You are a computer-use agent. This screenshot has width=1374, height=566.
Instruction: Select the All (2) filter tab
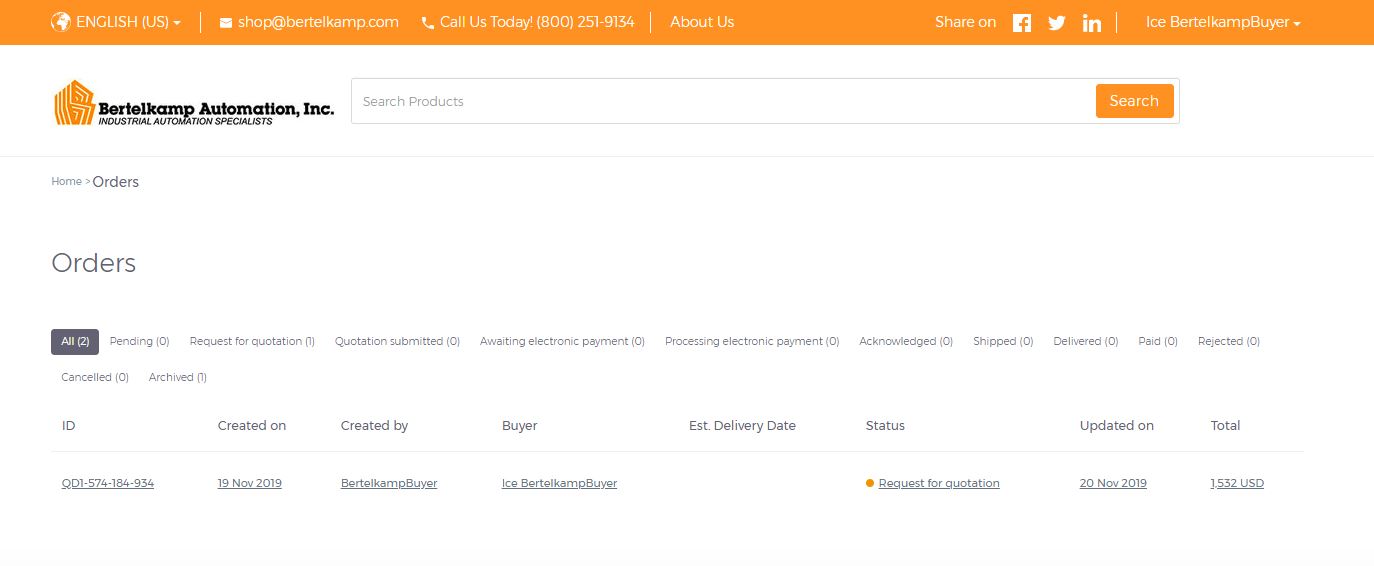[75, 341]
